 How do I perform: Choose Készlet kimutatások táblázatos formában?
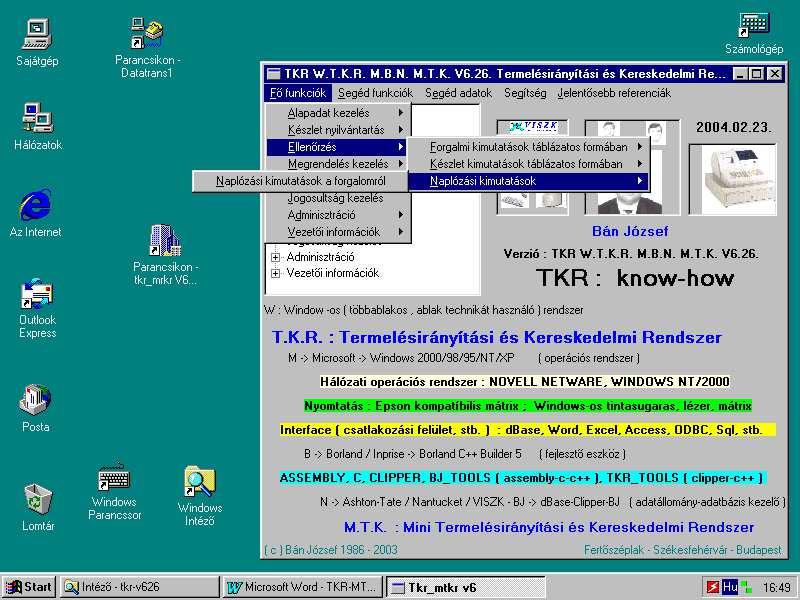529,164
